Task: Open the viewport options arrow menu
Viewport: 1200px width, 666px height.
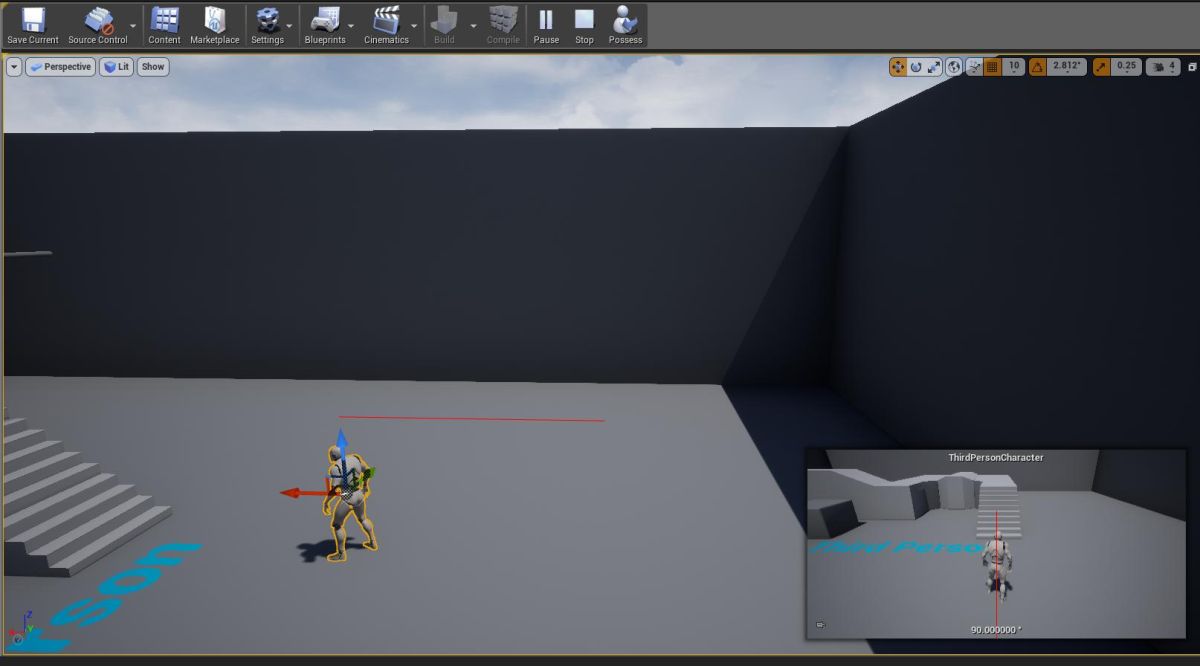Action: 14,67
